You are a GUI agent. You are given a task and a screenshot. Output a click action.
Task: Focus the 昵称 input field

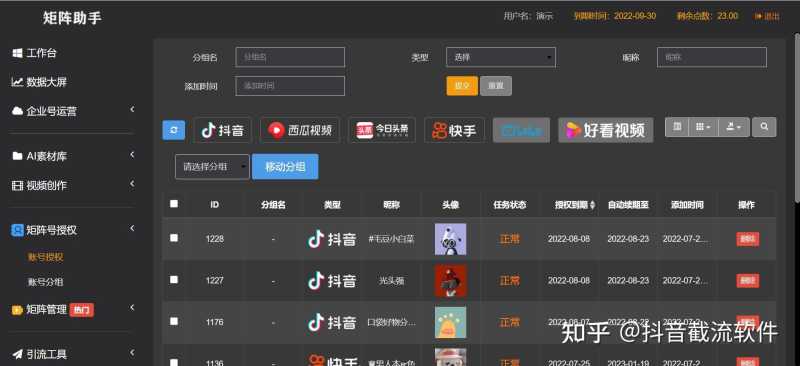coord(712,57)
